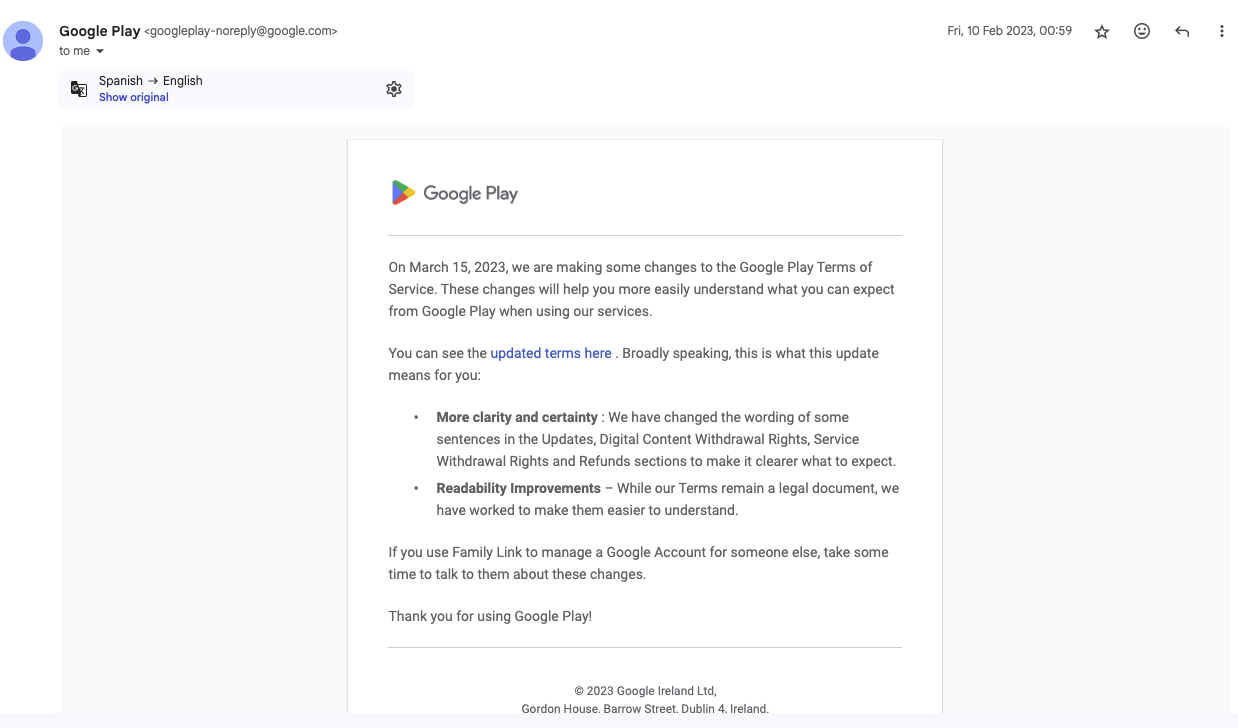This screenshot has width=1238, height=728.
Task: Add an emoji reaction to the email
Action: click(1142, 31)
